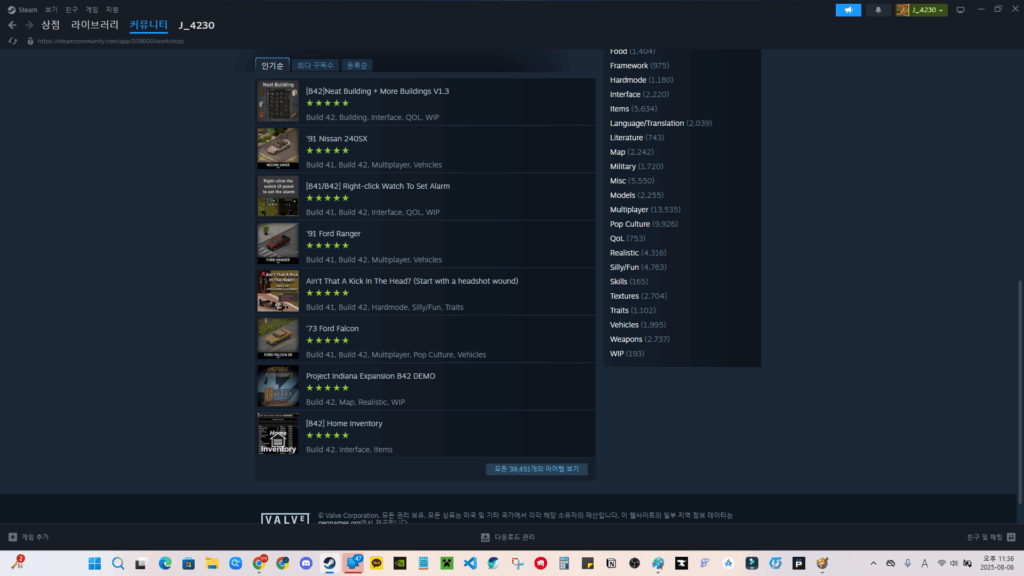Image resolution: width=1024 pixels, height=576 pixels.
Task: Open the 지원 menu
Action: click(x=112, y=10)
